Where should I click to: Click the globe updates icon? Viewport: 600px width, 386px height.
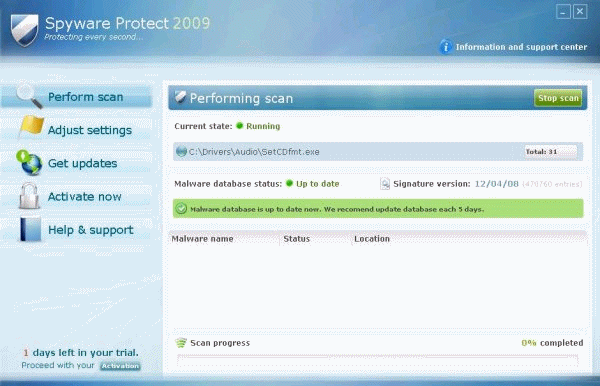[x=29, y=163]
